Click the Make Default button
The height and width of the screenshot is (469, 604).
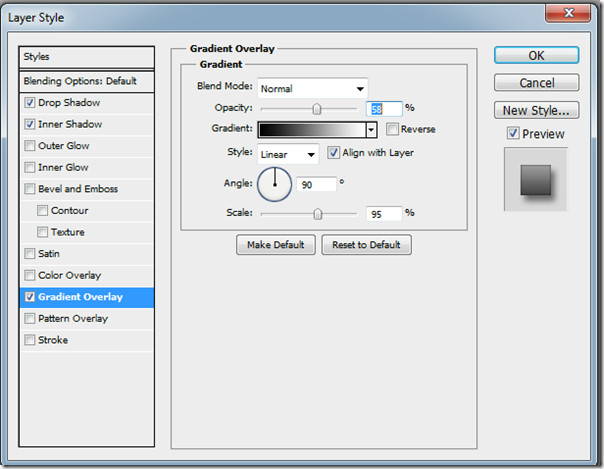pos(276,245)
